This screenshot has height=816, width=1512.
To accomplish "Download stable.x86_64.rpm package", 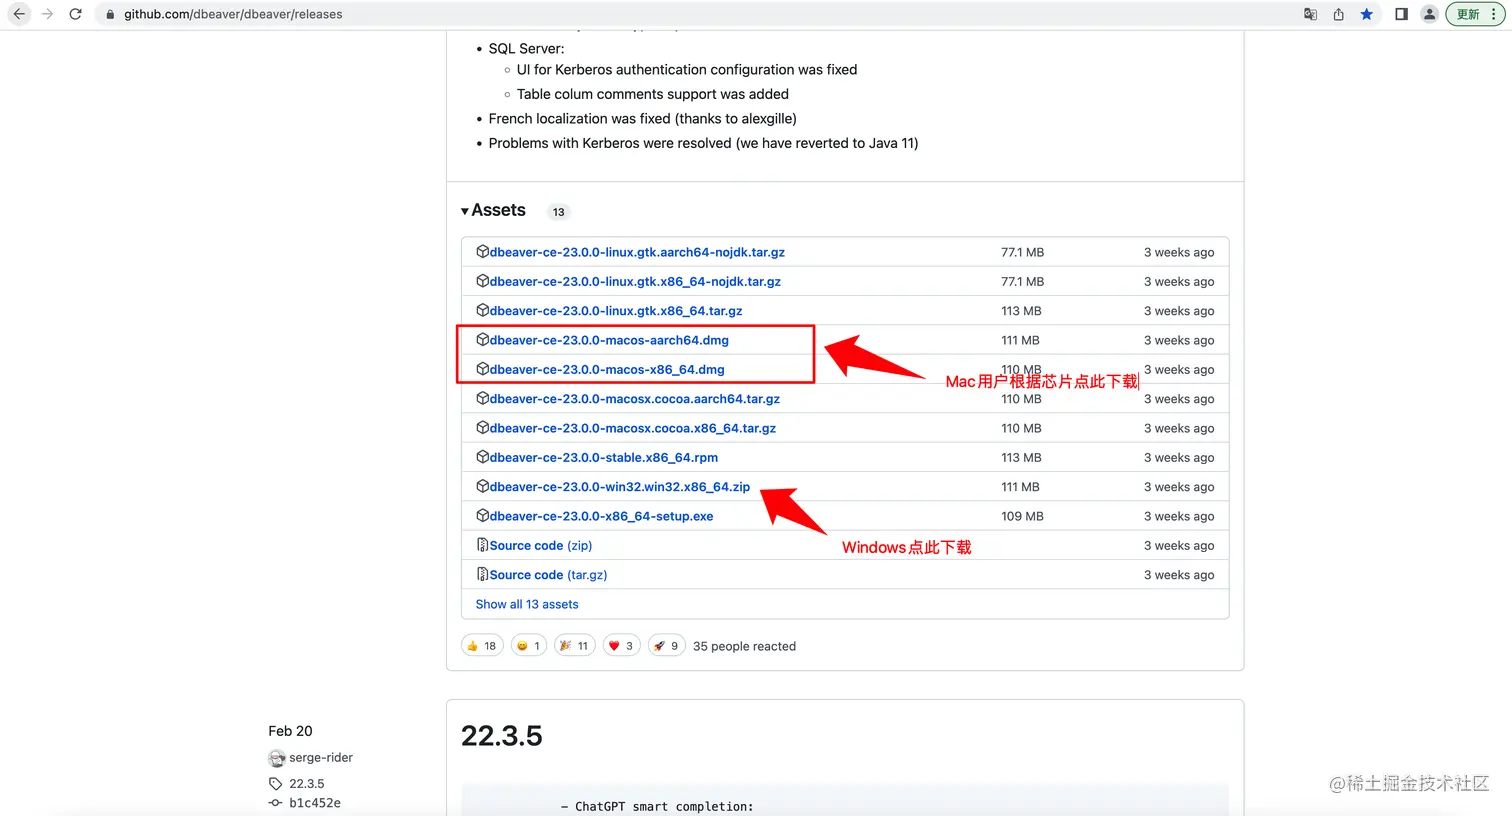I will (x=604, y=457).
